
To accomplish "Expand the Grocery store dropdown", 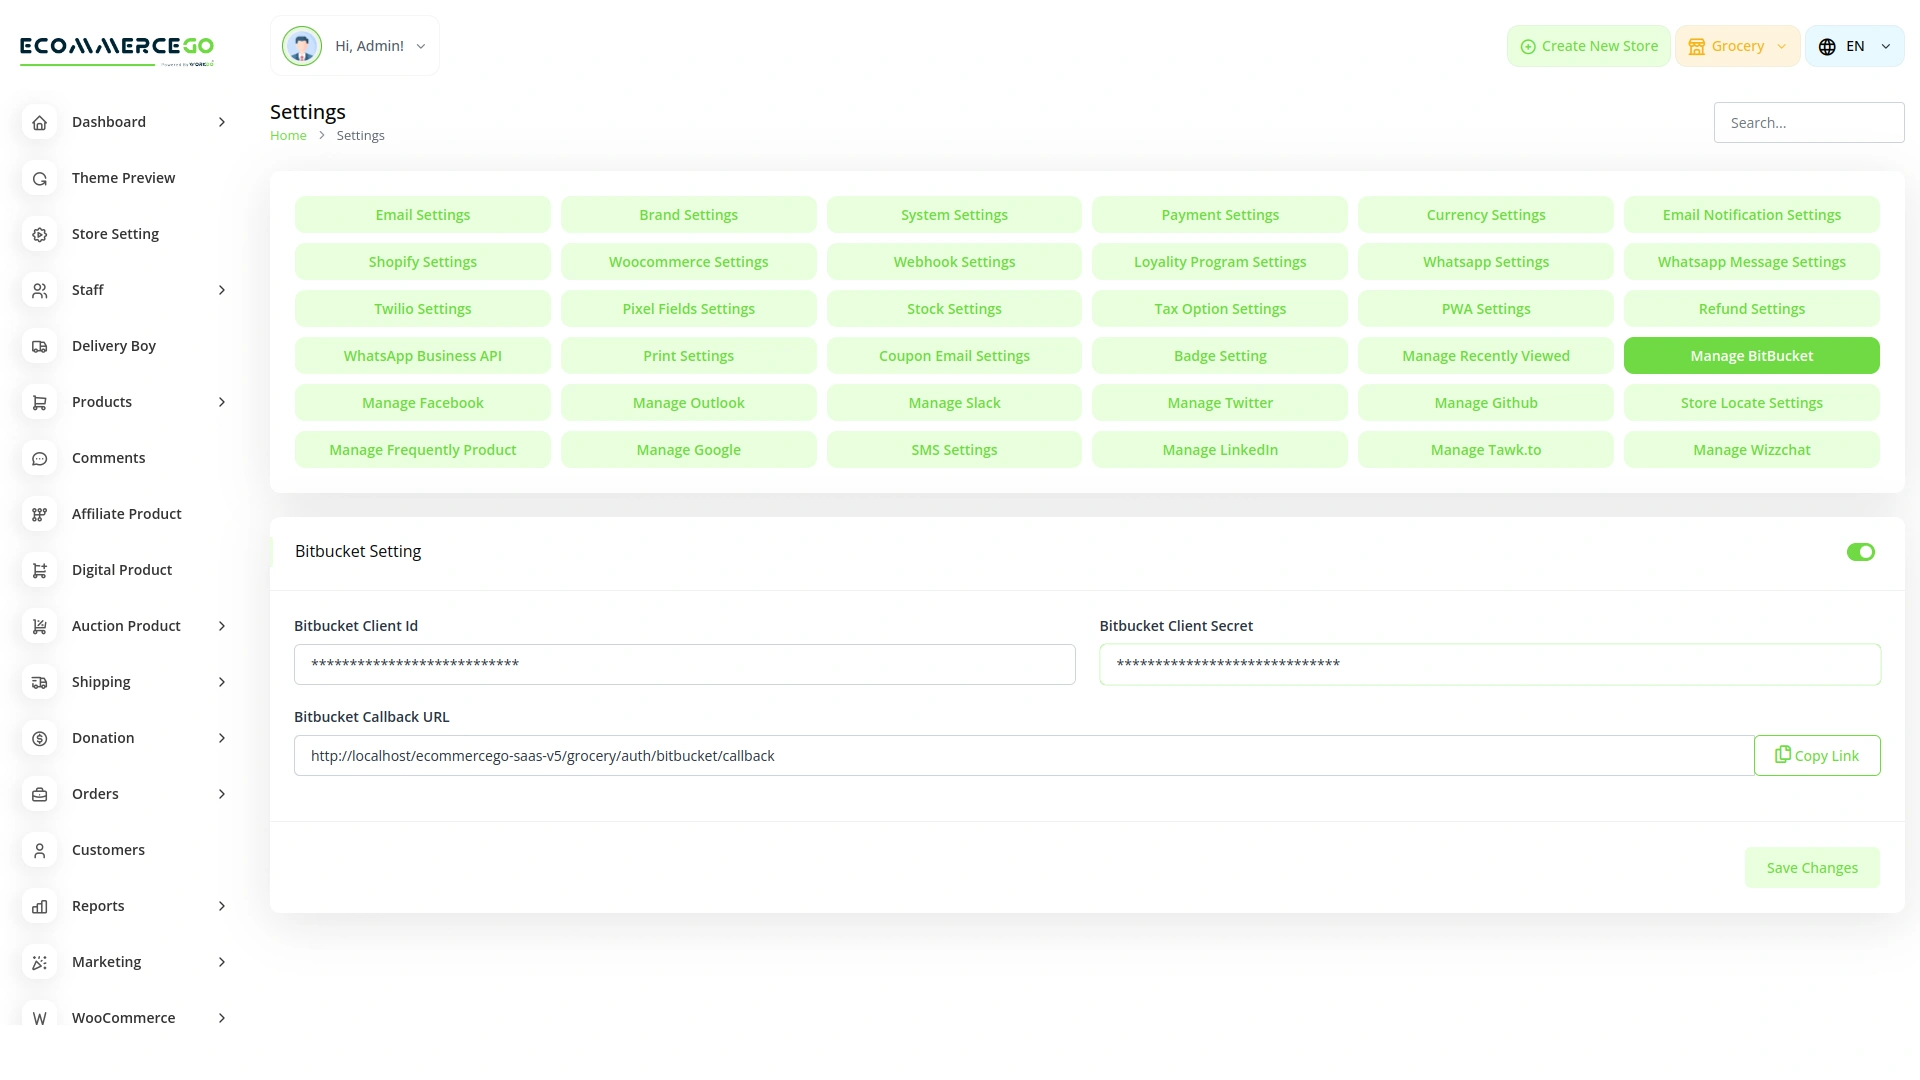I will pyautogui.click(x=1737, y=46).
